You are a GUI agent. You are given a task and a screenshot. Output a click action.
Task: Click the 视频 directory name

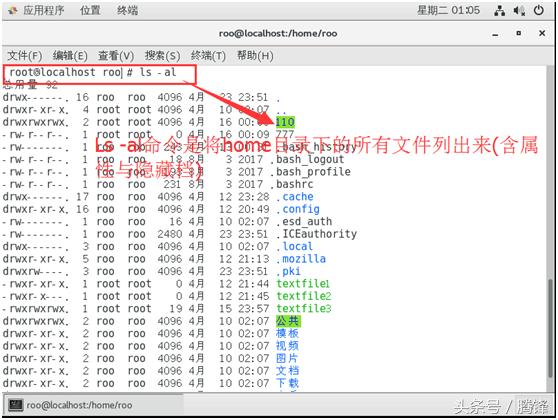click(288, 346)
